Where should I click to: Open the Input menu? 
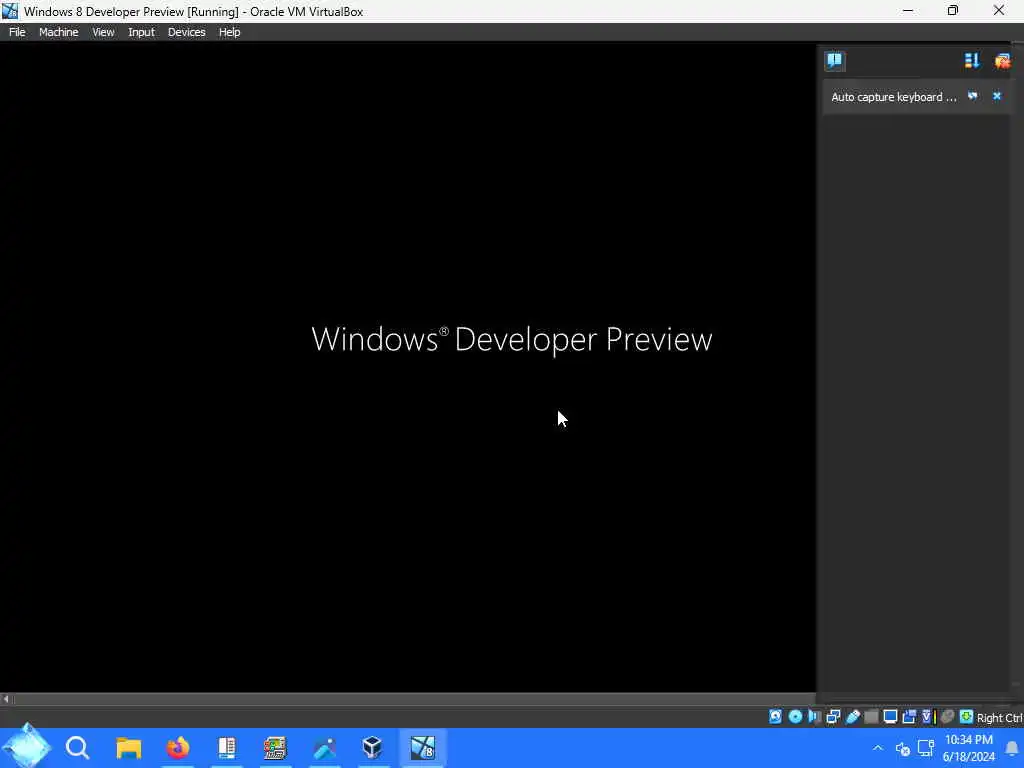141,32
